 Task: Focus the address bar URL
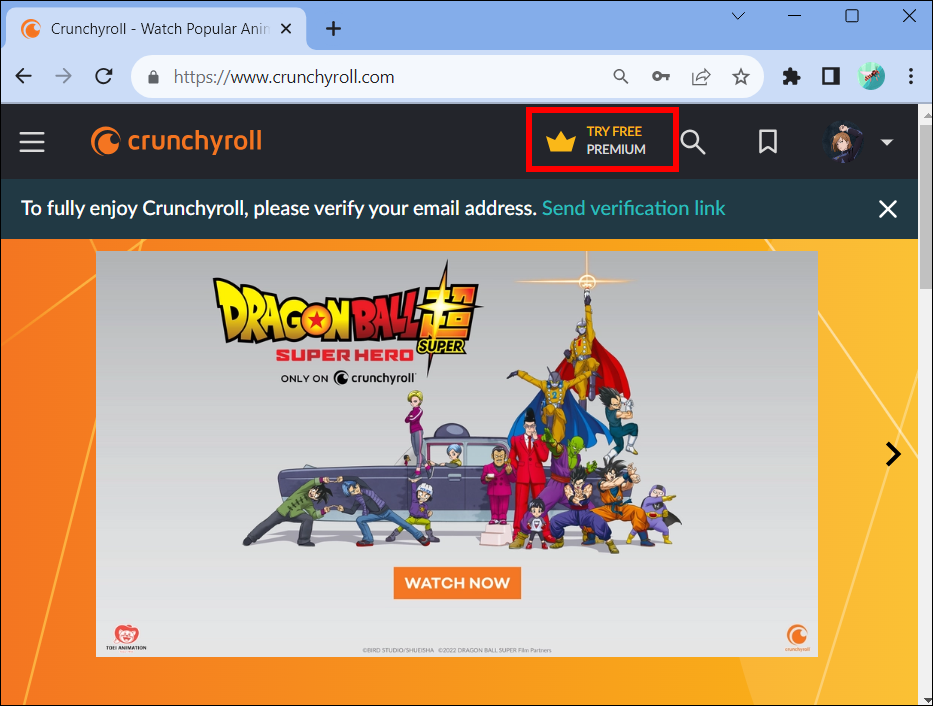point(284,77)
